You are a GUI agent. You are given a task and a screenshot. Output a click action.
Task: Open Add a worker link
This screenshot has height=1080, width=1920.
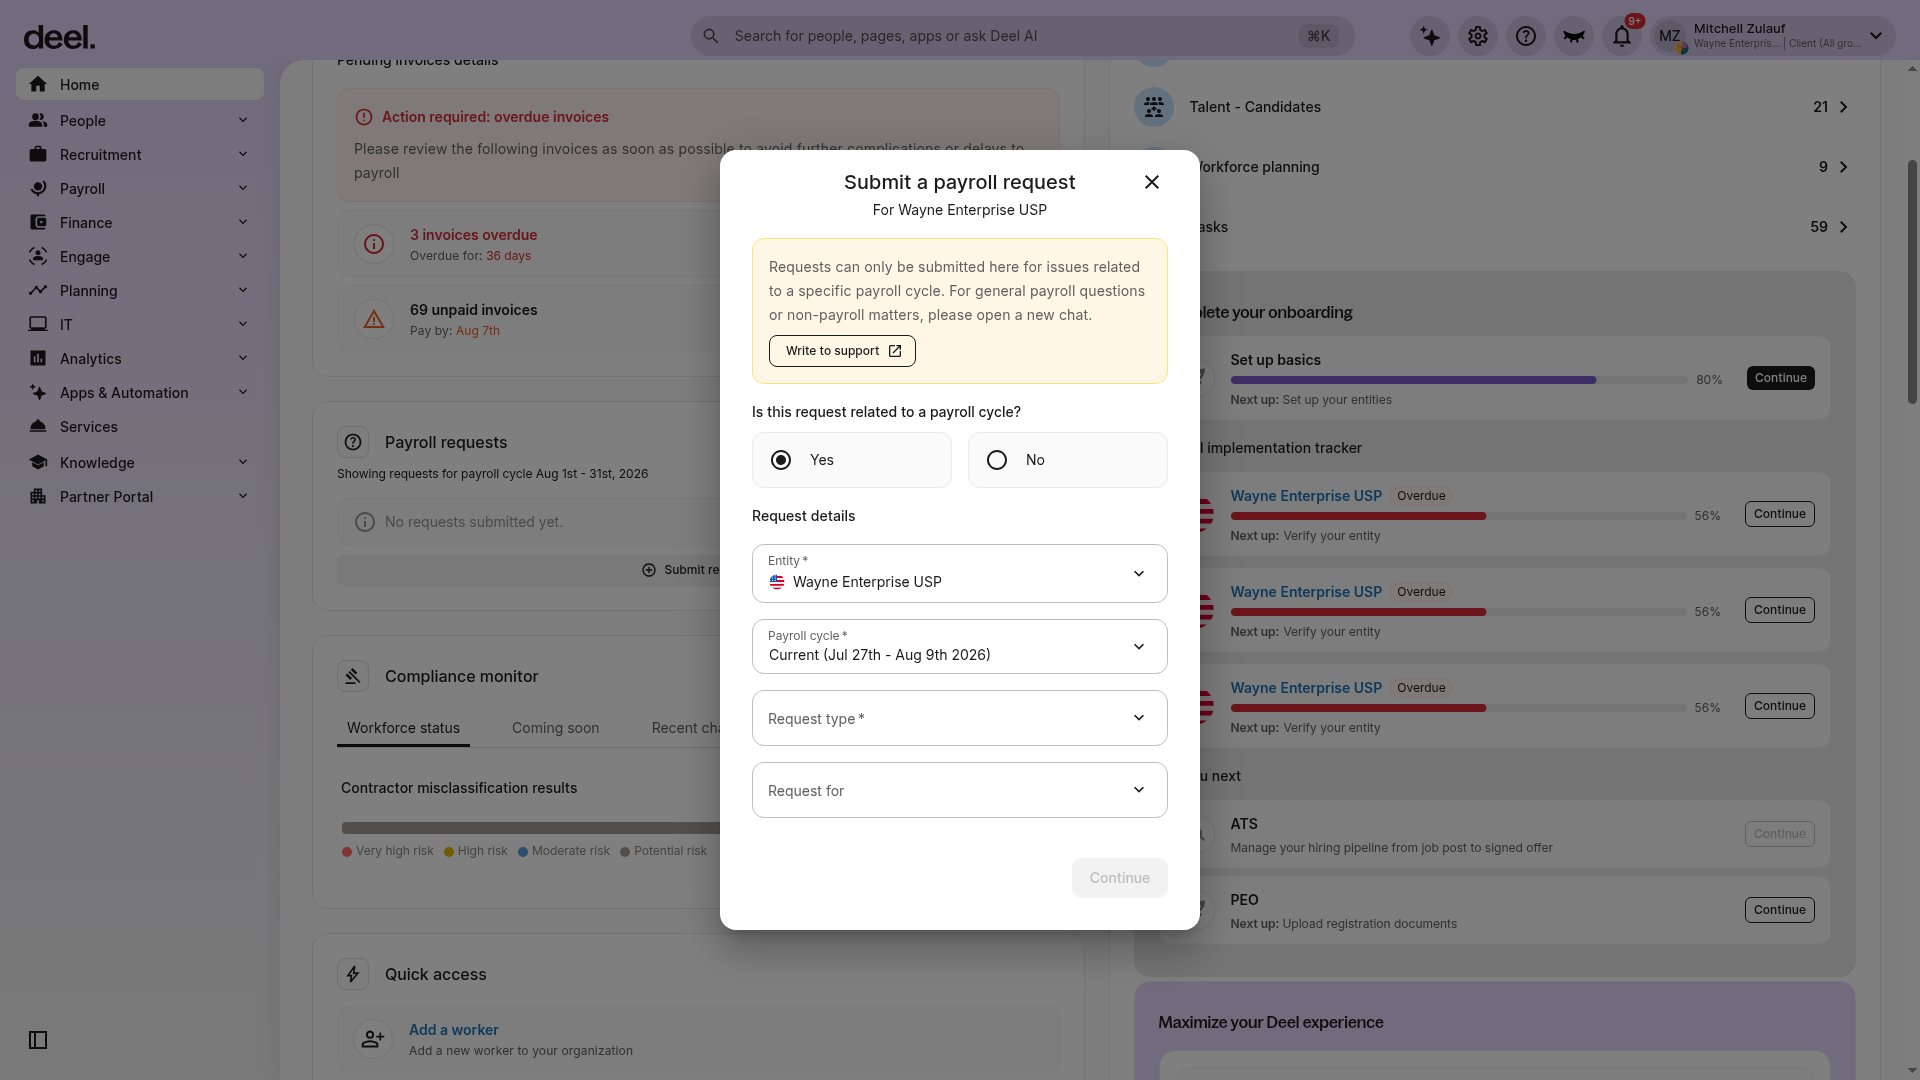pos(453,1030)
